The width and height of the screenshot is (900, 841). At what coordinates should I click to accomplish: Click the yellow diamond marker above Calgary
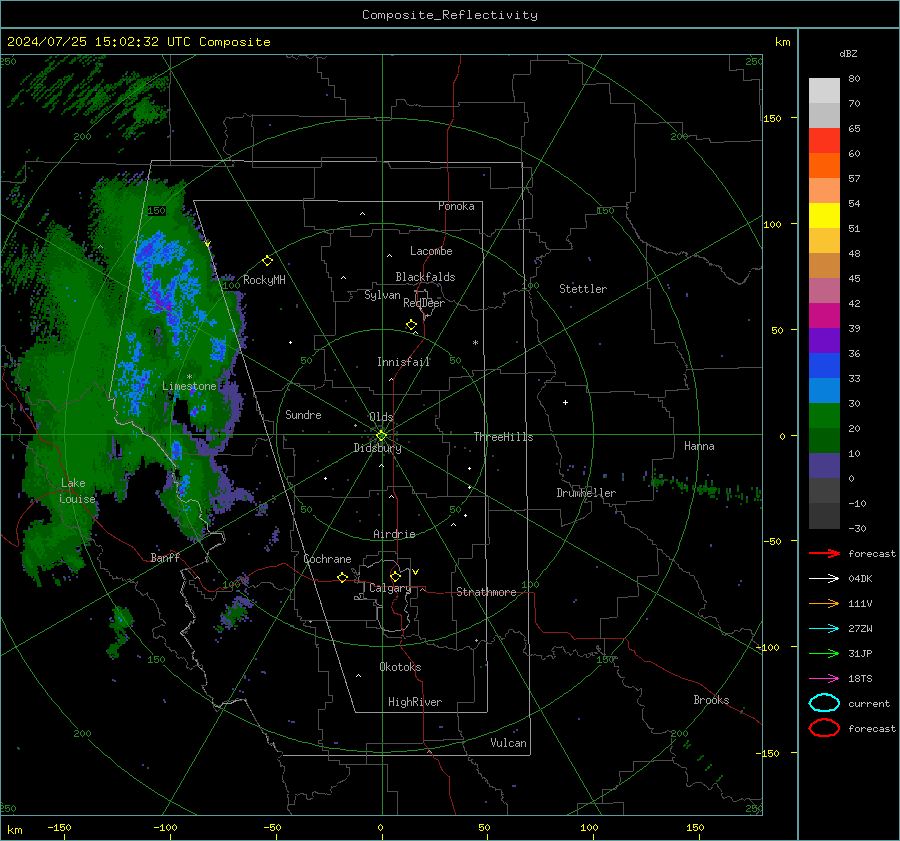pos(395,576)
